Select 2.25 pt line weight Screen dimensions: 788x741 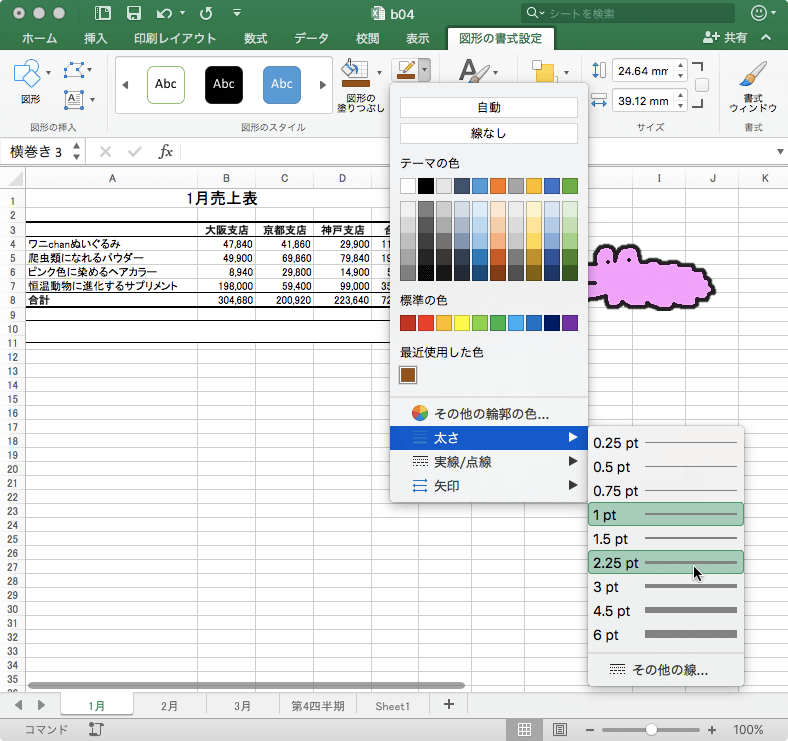pos(666,563)
